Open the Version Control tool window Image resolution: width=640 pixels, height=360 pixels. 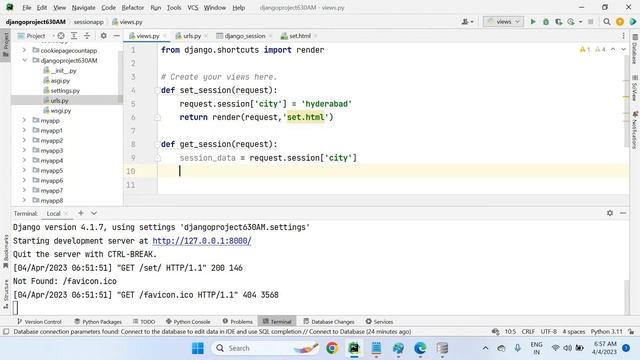click(x=39, y=322)
